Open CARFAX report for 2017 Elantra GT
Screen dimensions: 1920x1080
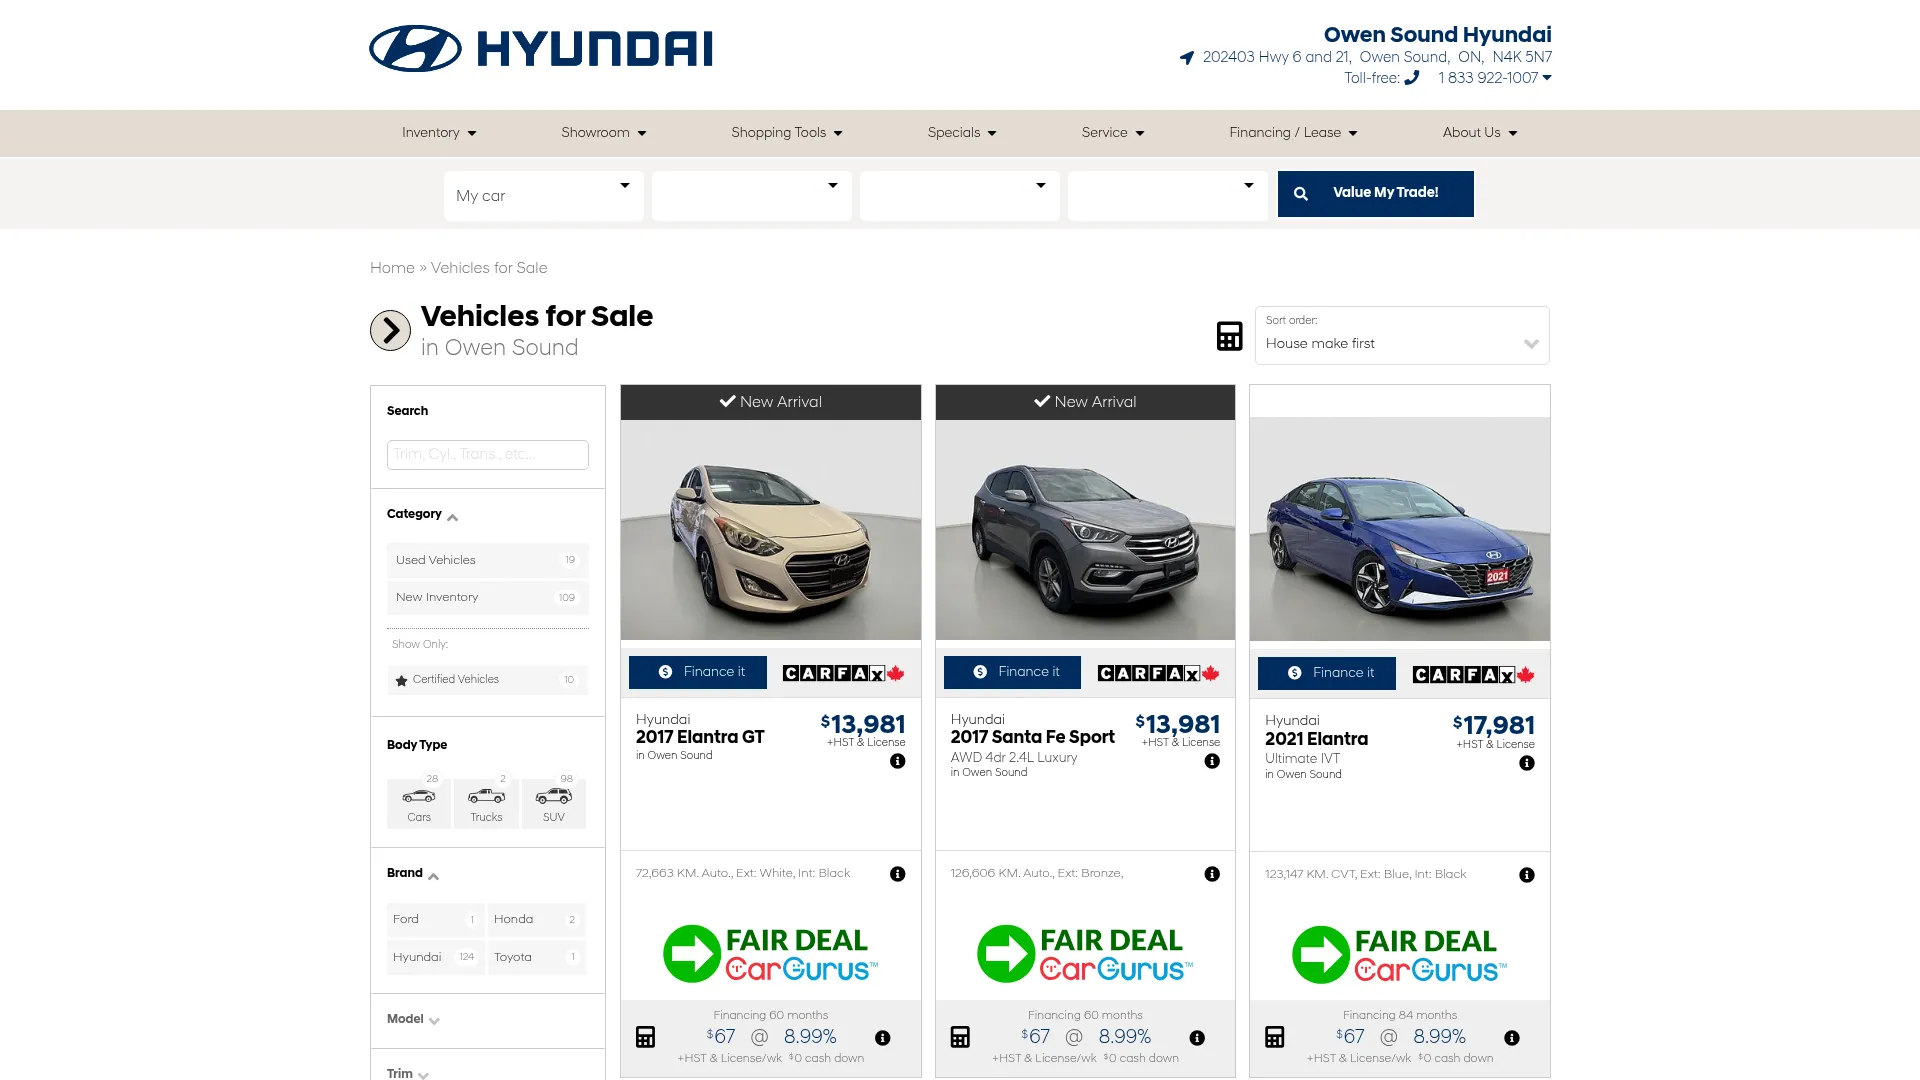pos(843,673)
